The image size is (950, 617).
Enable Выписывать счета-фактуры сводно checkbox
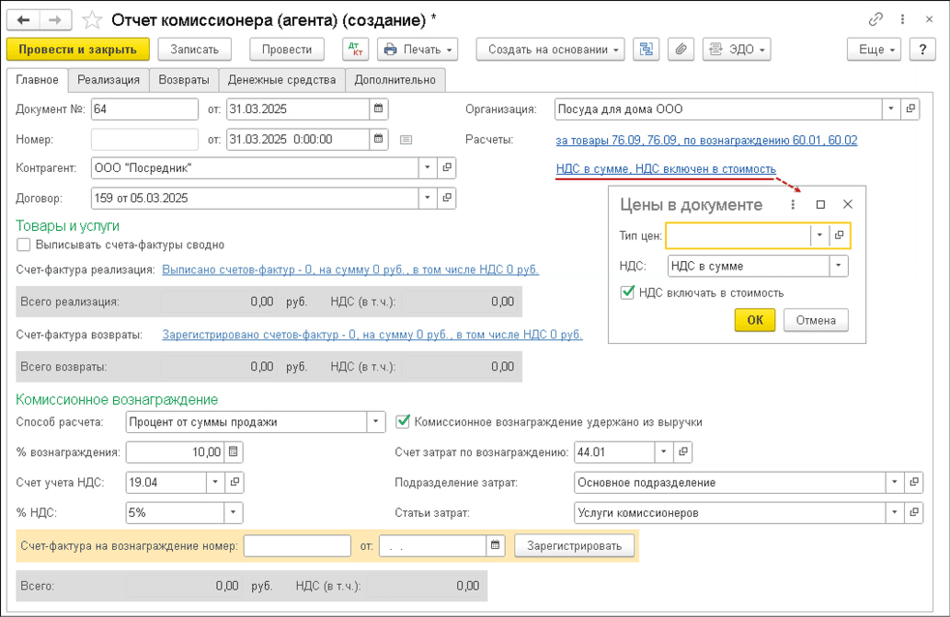point(24,244)
